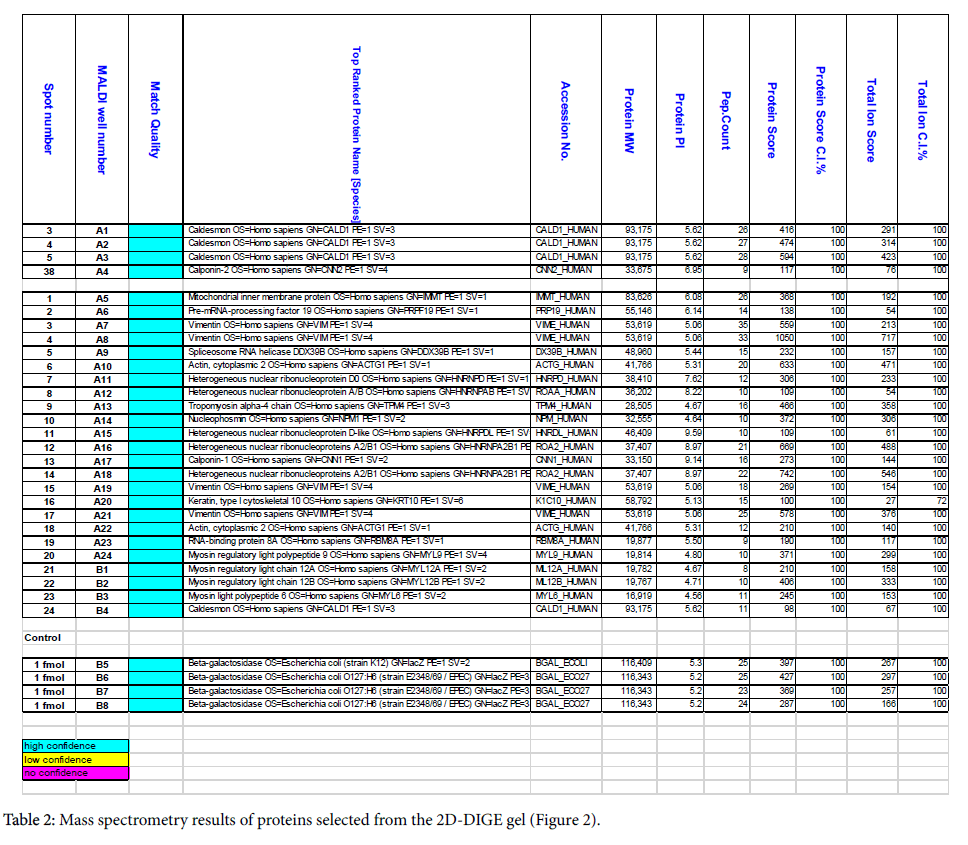Click the Spot number column header
968x845 pixels.
point(48,120)
